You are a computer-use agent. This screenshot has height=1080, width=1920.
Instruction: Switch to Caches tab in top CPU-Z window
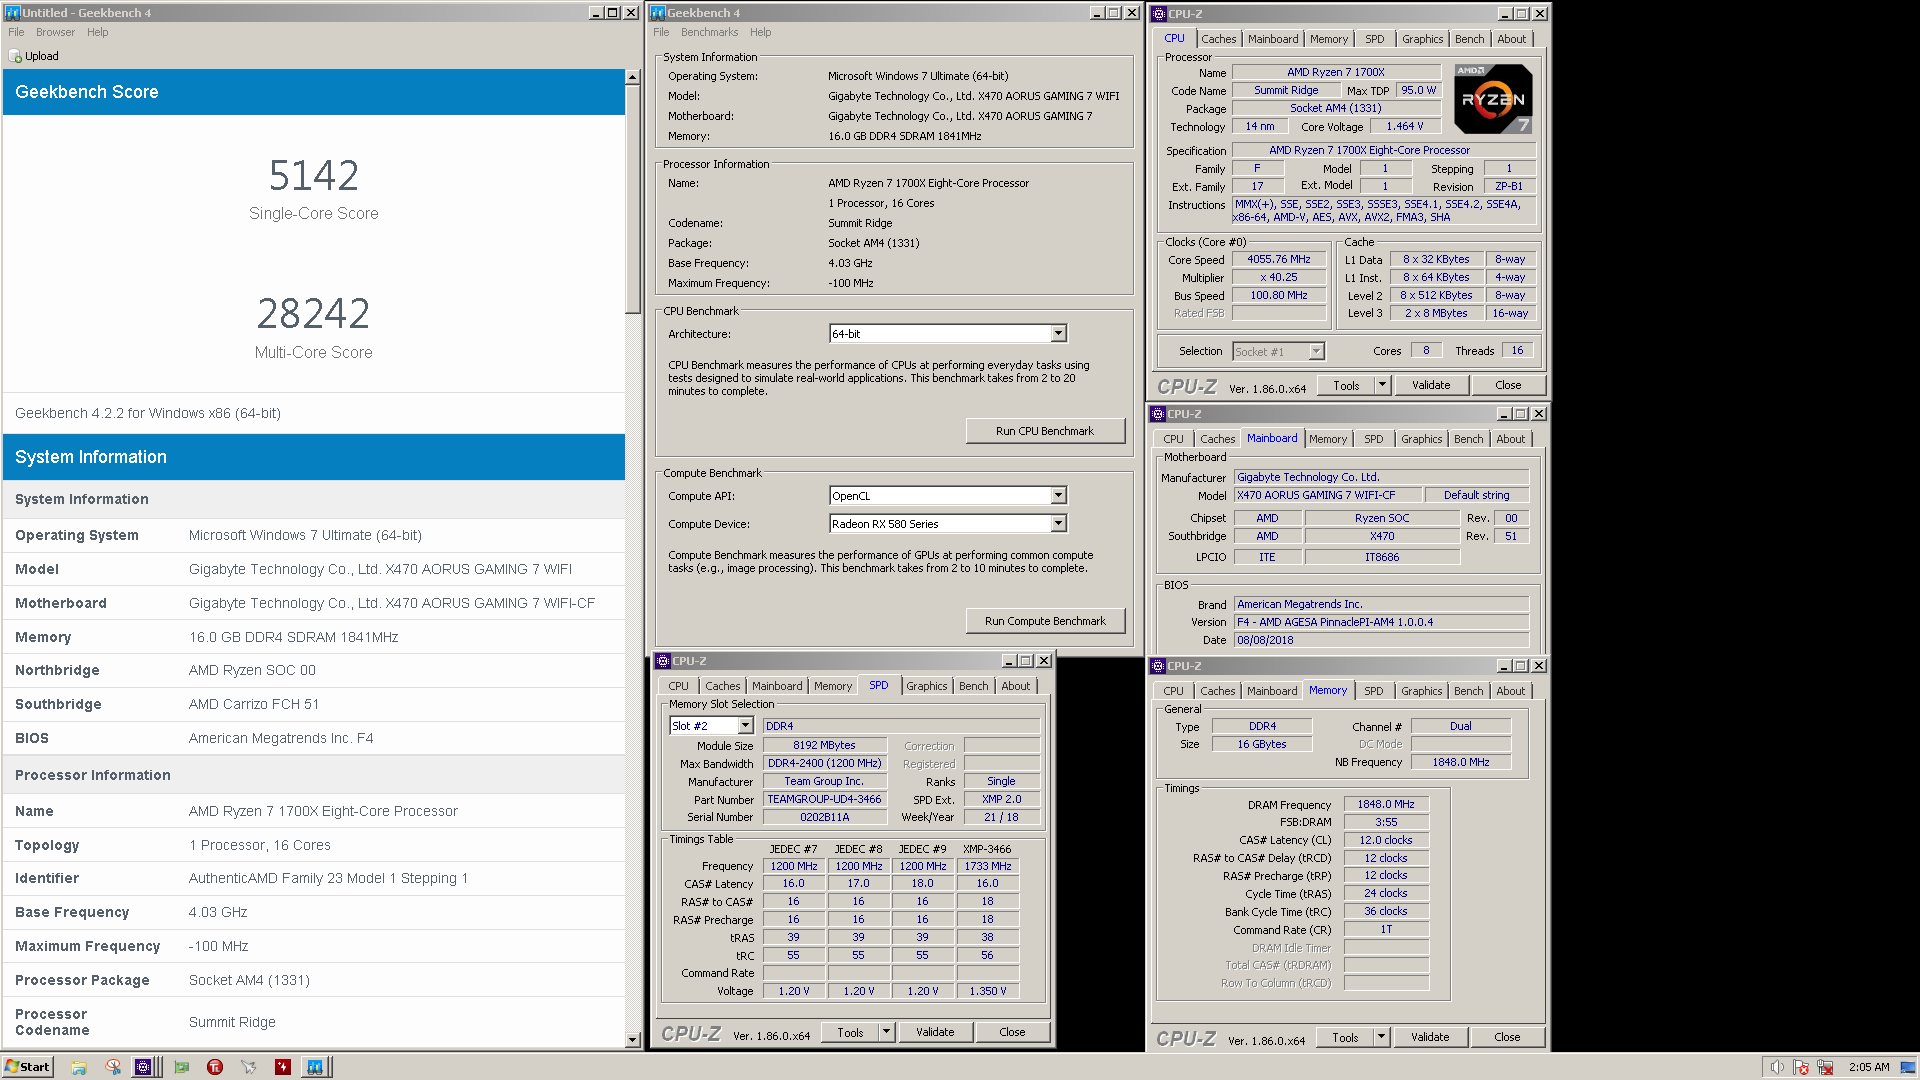pos(1218,39)
